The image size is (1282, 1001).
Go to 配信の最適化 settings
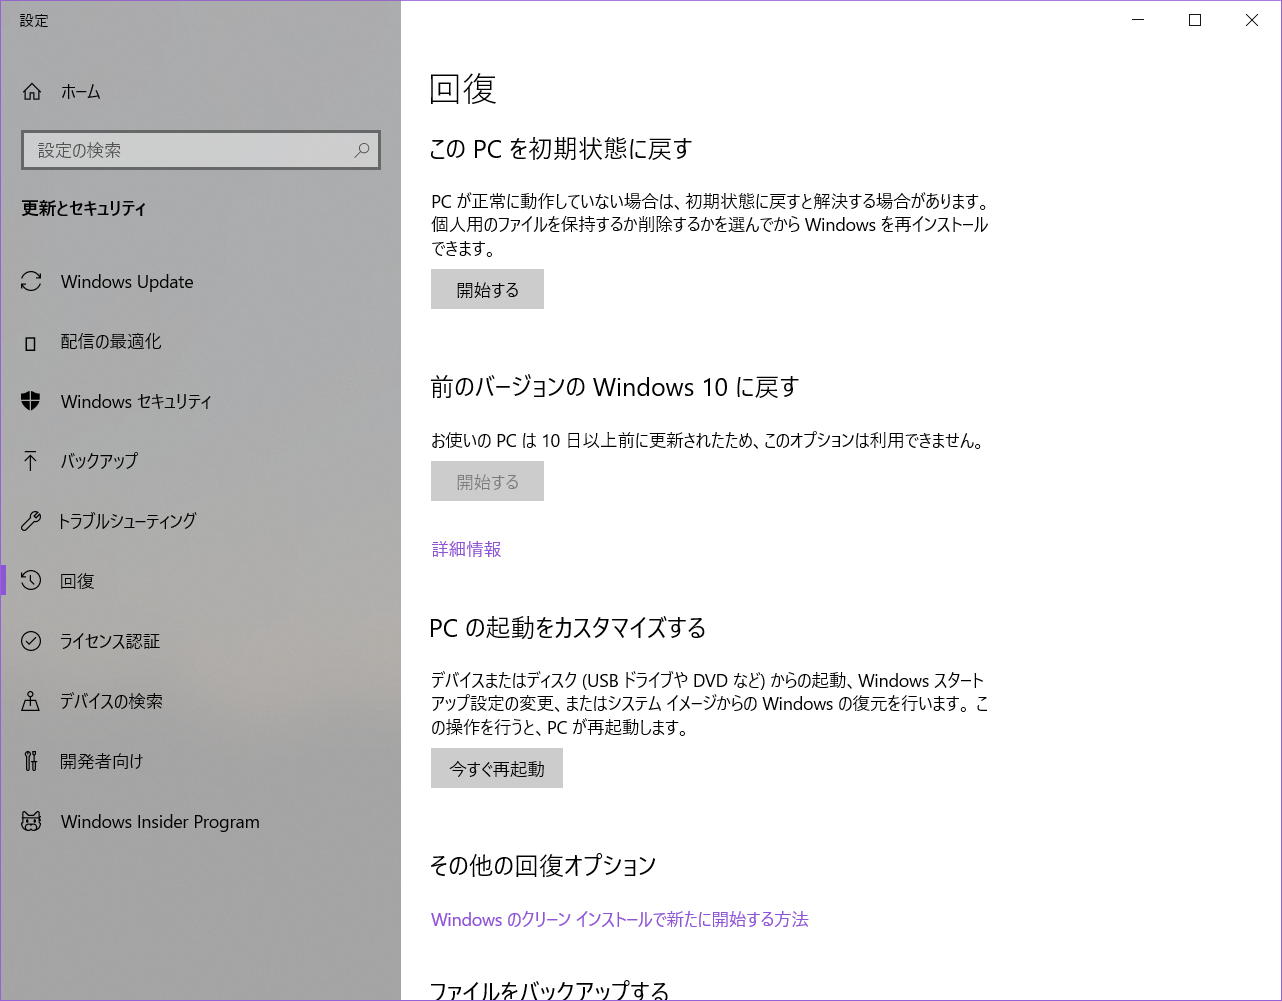click(200, 342)
